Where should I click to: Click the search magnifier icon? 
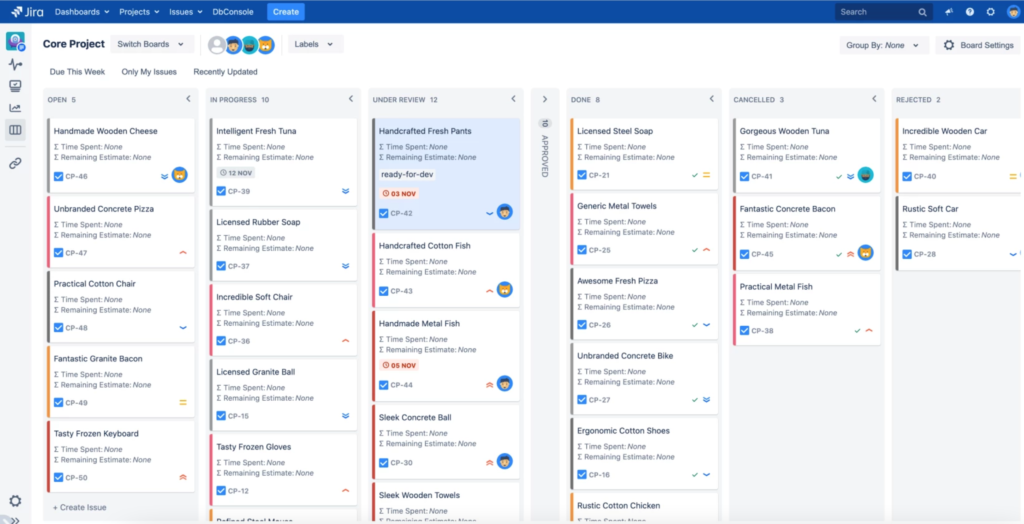tap(922, 12)
